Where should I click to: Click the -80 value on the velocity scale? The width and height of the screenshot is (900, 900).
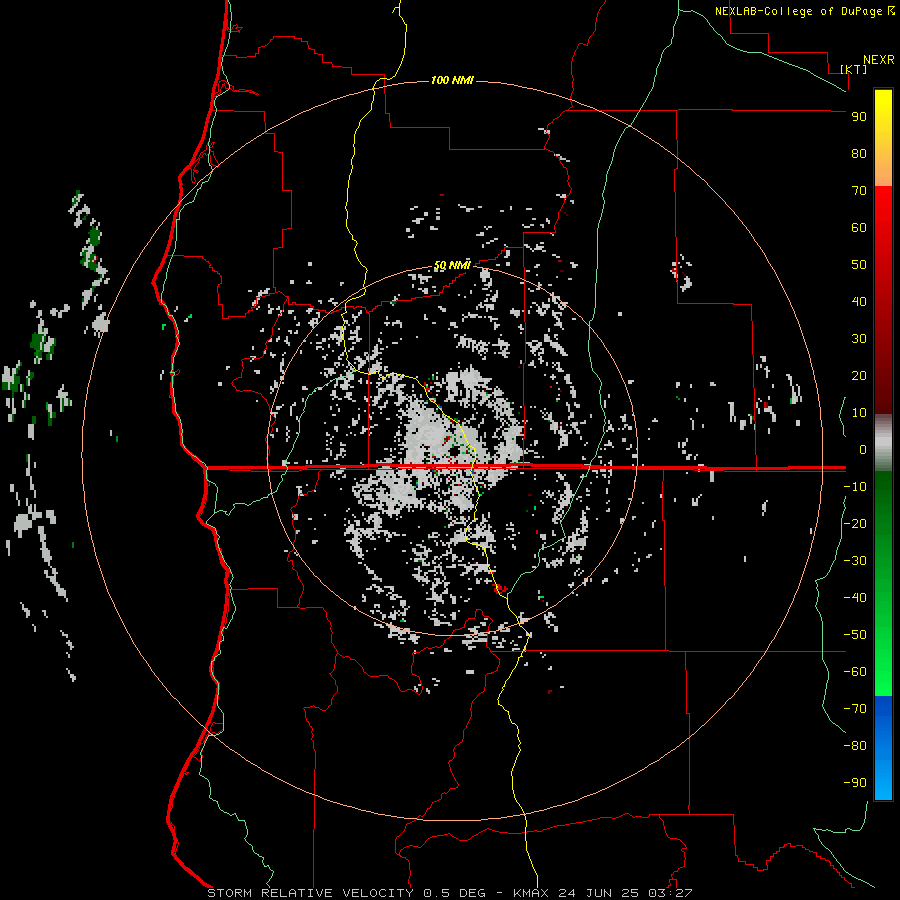(x=855, y=746)
